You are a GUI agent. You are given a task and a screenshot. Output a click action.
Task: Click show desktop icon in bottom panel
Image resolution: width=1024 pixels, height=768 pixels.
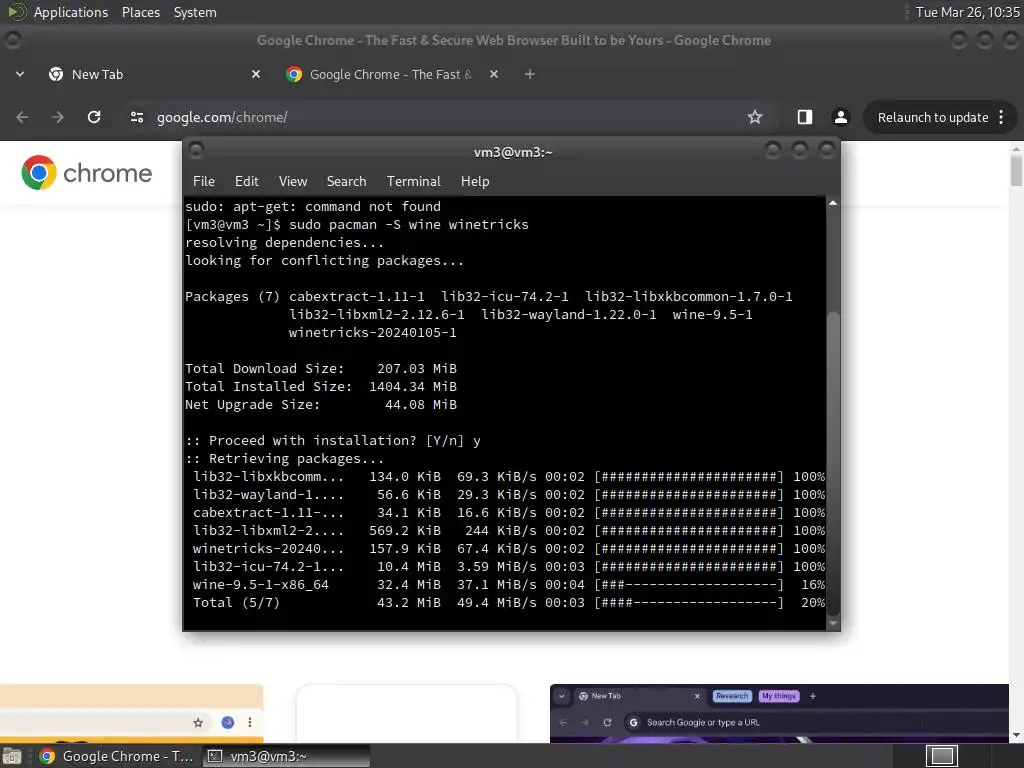[x=12, y=756]
